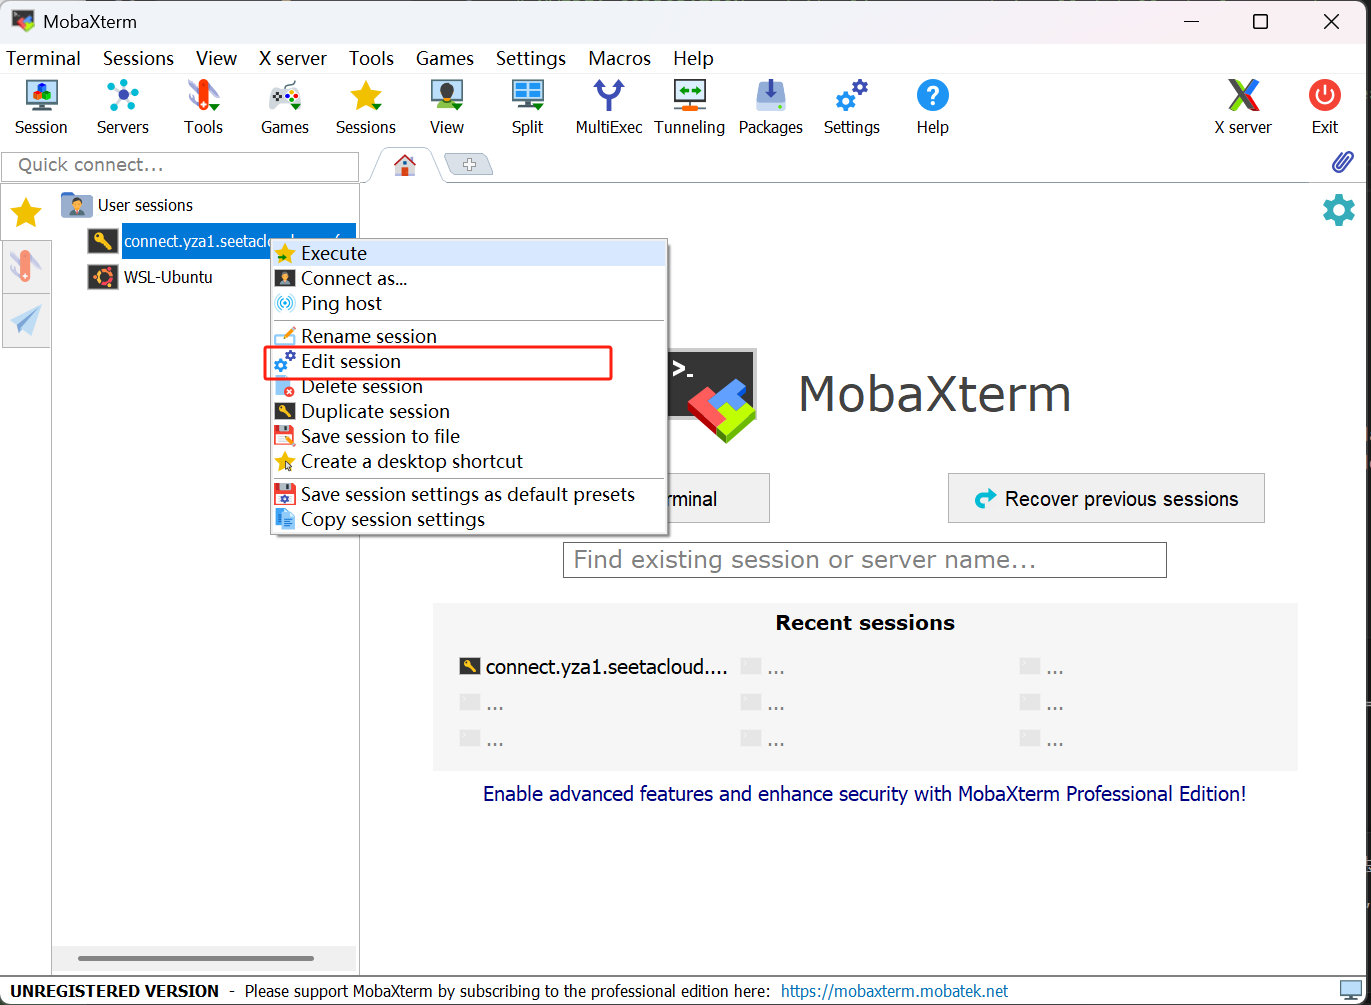Choose Edit session from context menu
The image size is (1371, 1005).
tap(469, 362)
